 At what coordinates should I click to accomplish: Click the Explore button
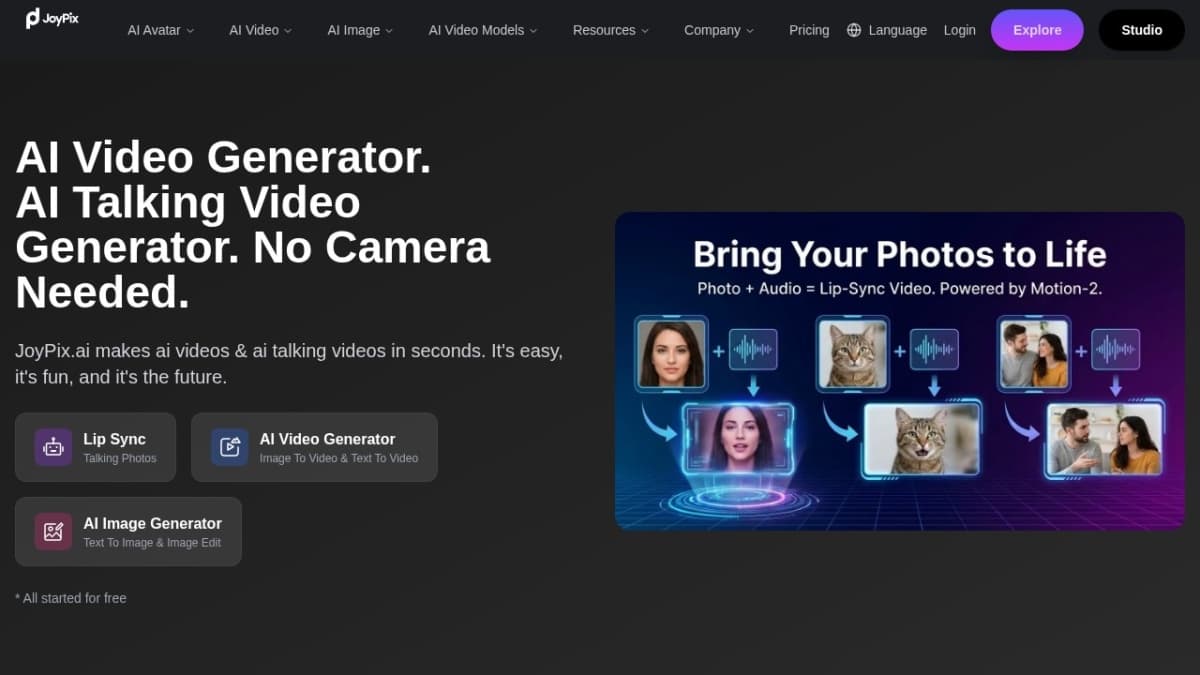(1037, 30)
